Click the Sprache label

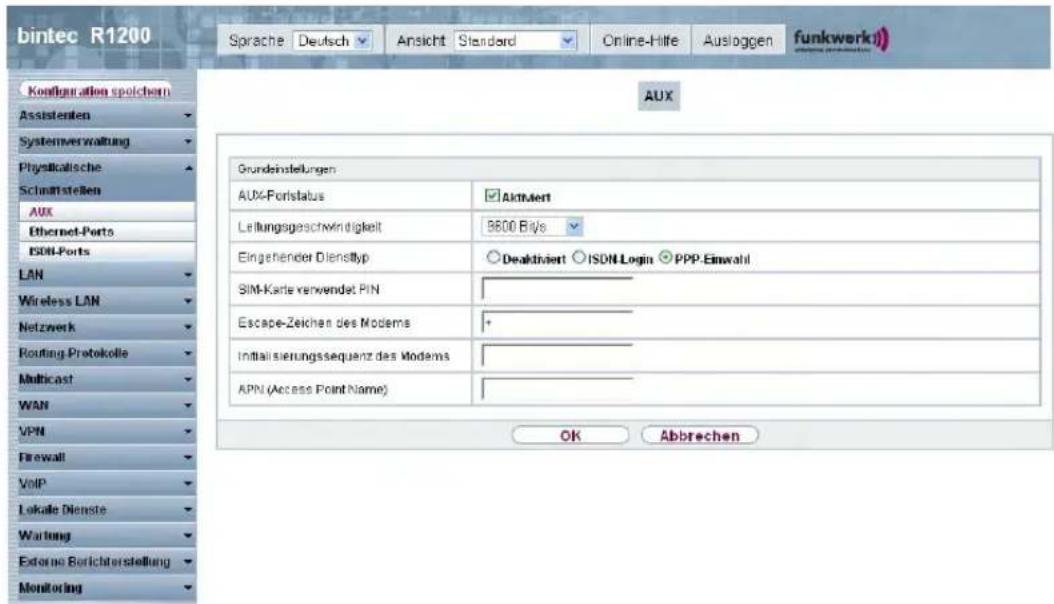click(x=256, y=41)
